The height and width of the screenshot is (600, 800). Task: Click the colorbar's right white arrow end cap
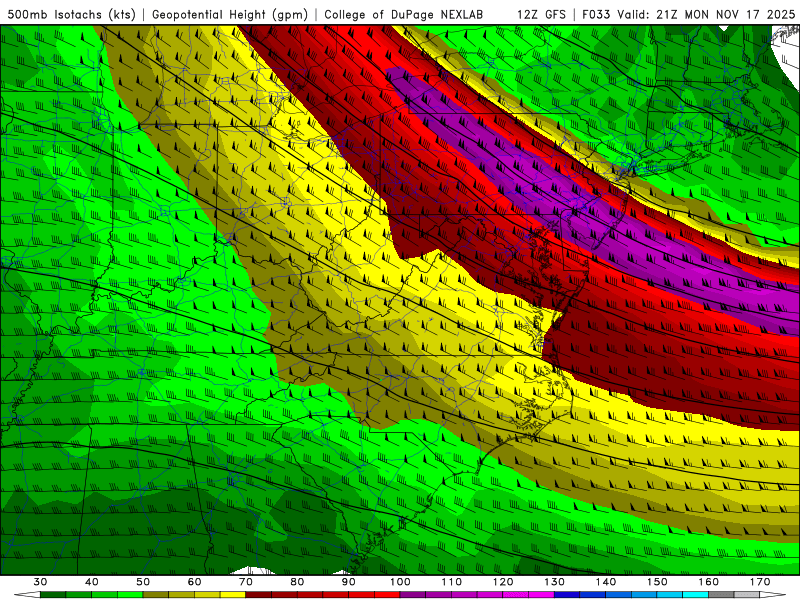(772, 595)
